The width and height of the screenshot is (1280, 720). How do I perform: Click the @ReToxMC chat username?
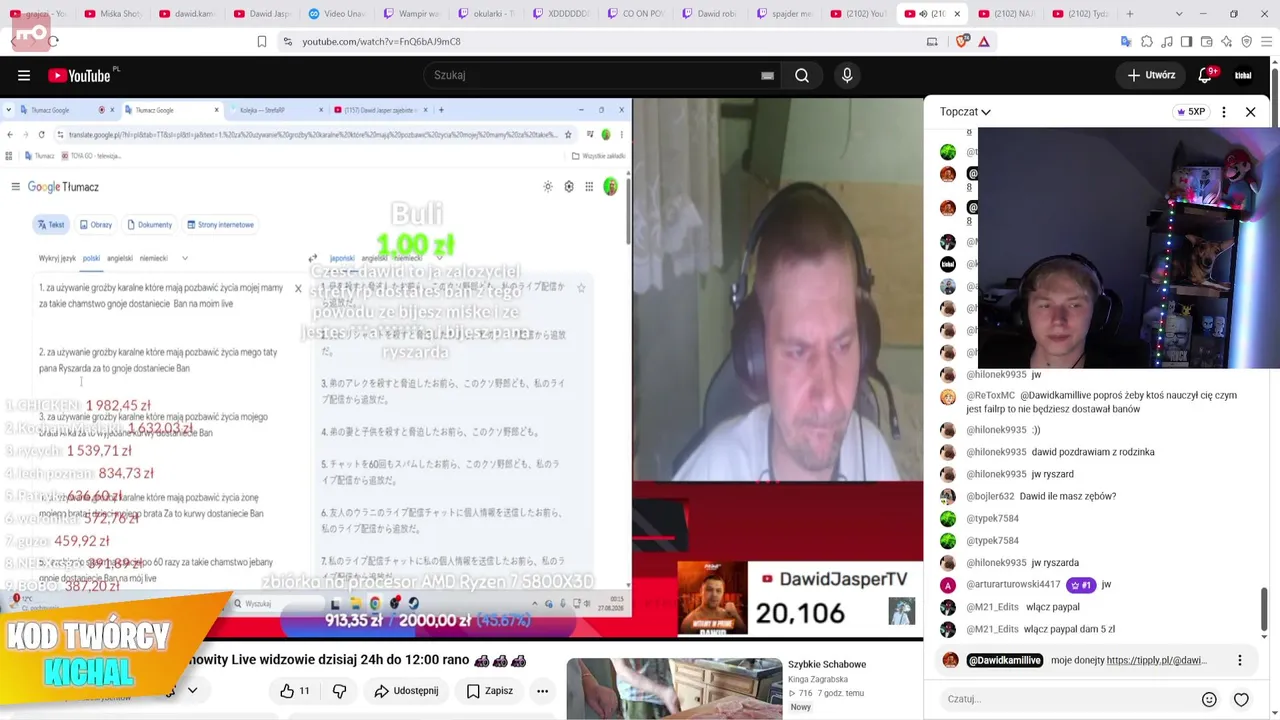[x=990, y=395]
